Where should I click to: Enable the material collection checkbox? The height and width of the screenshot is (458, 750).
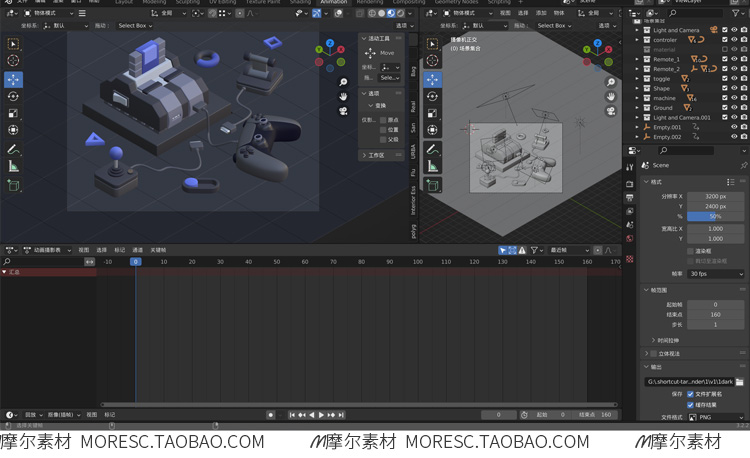tap(725, 49)
